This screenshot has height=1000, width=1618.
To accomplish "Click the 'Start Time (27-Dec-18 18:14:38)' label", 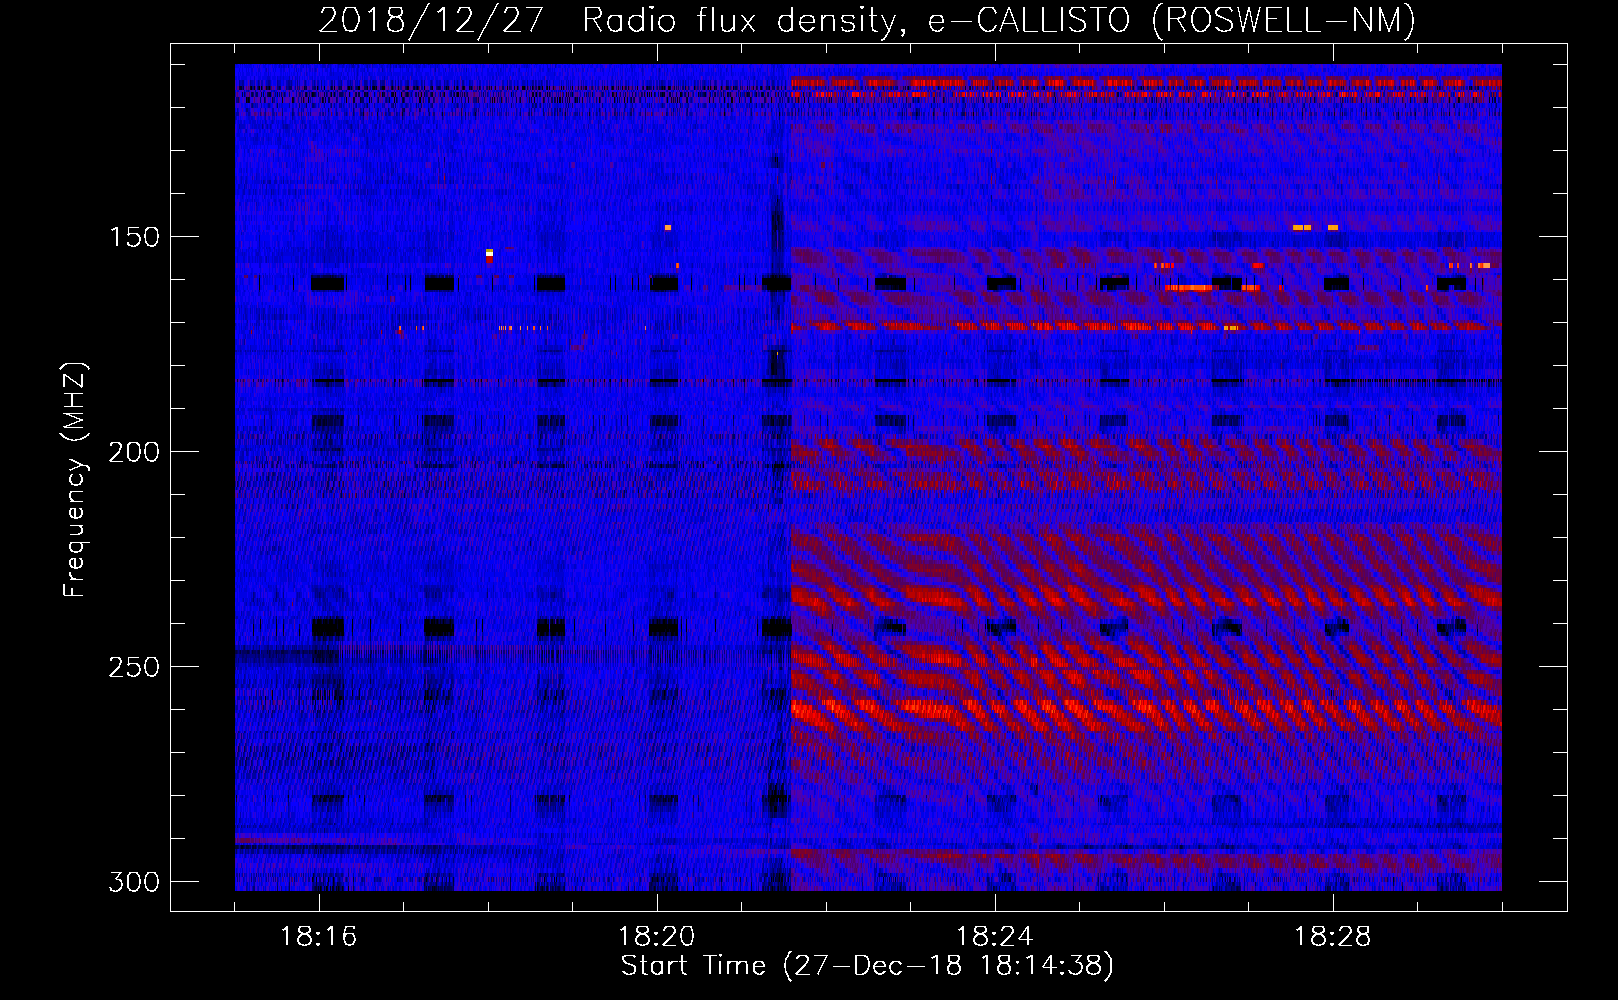I will [x=867, y=966].
